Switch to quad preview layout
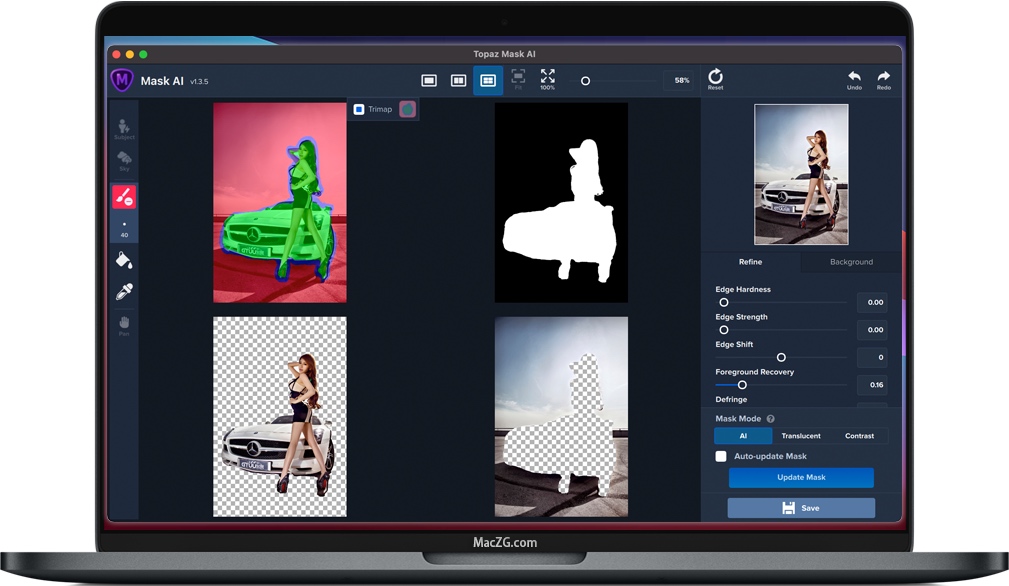This screenshot has height=586, width=1009. click(487, 80)
